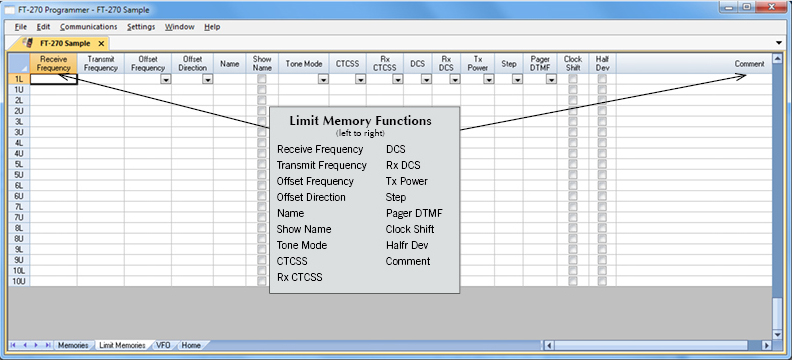Click the Comment column header
The image size is (792, 360).
tap(694, 64)
